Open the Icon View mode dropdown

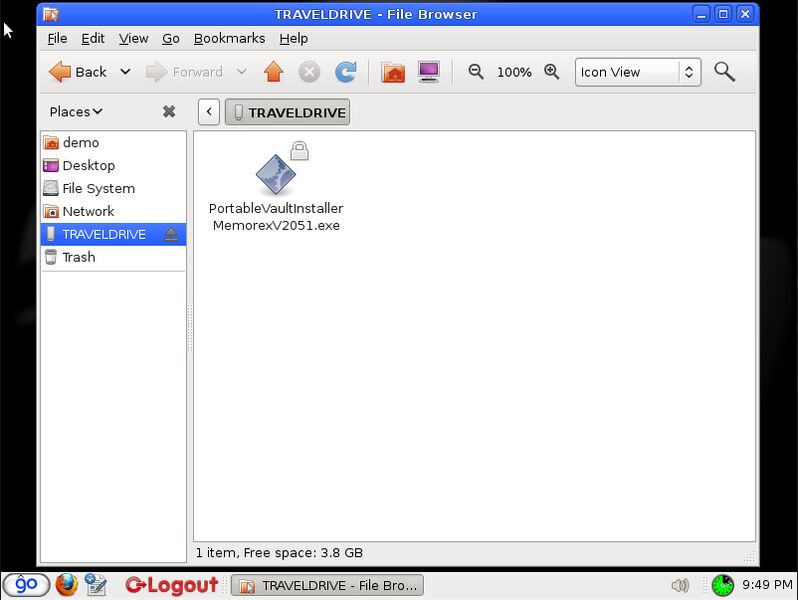click(638, 72)
